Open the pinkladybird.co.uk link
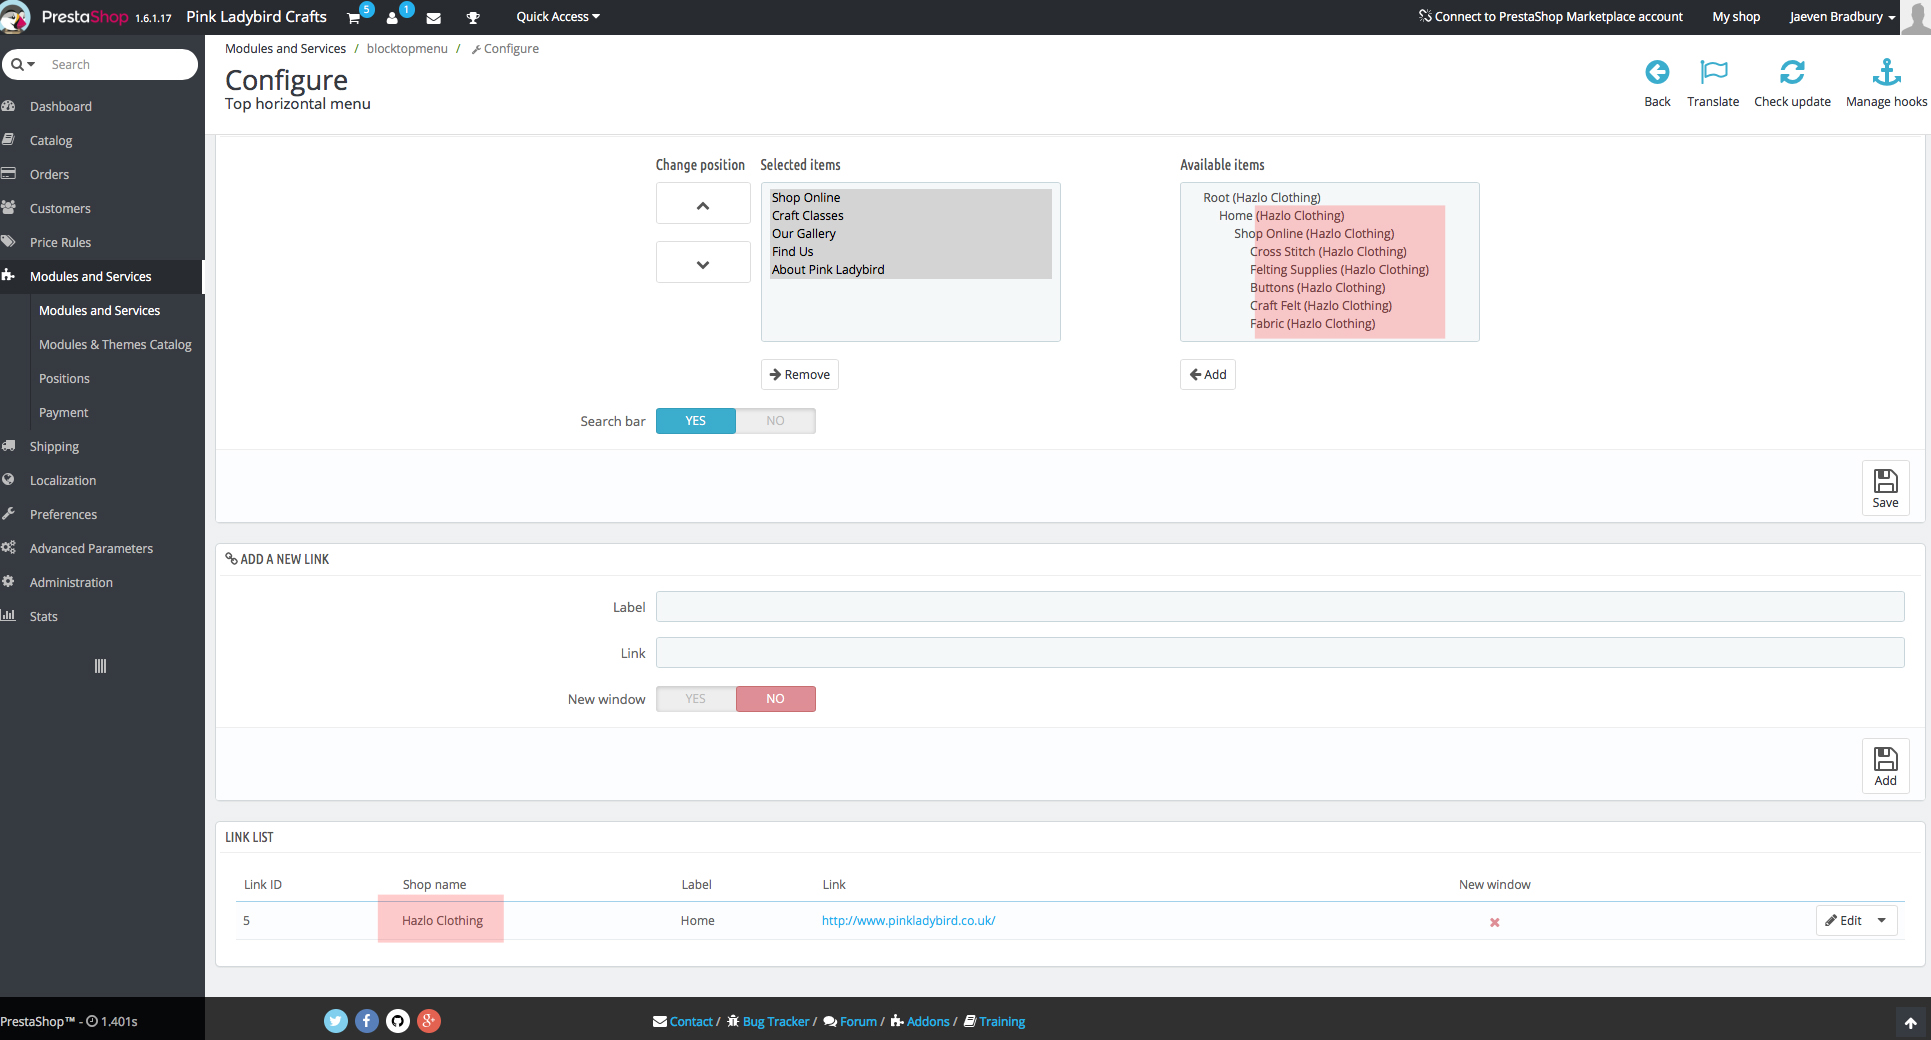1931x1040 pixels. (908, 920)
